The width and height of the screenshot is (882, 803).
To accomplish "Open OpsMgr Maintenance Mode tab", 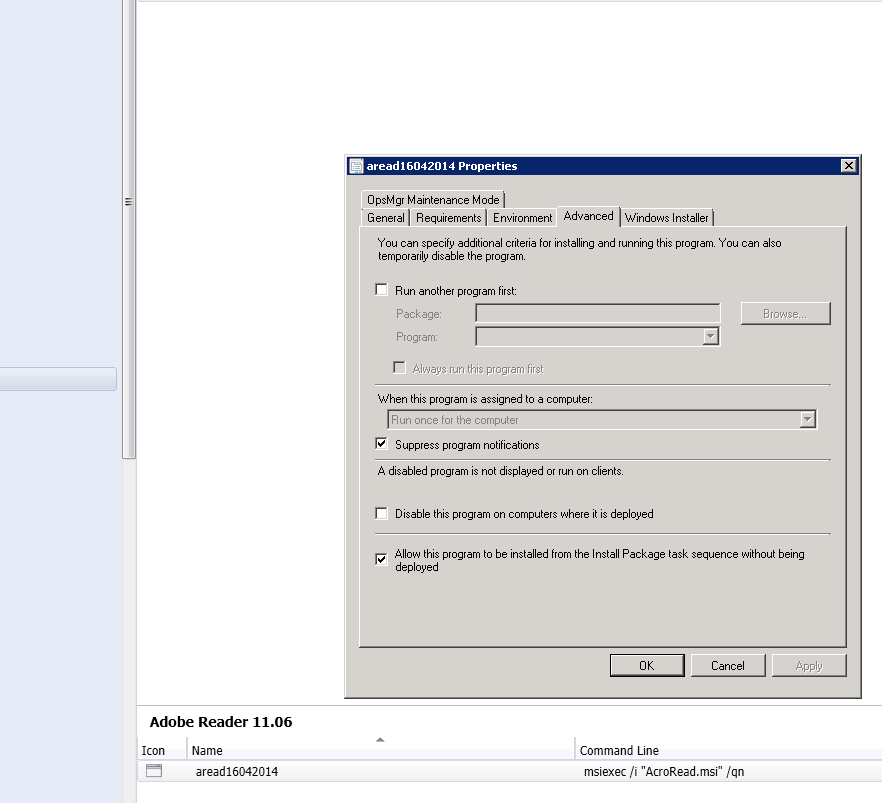I will (433, 200).
